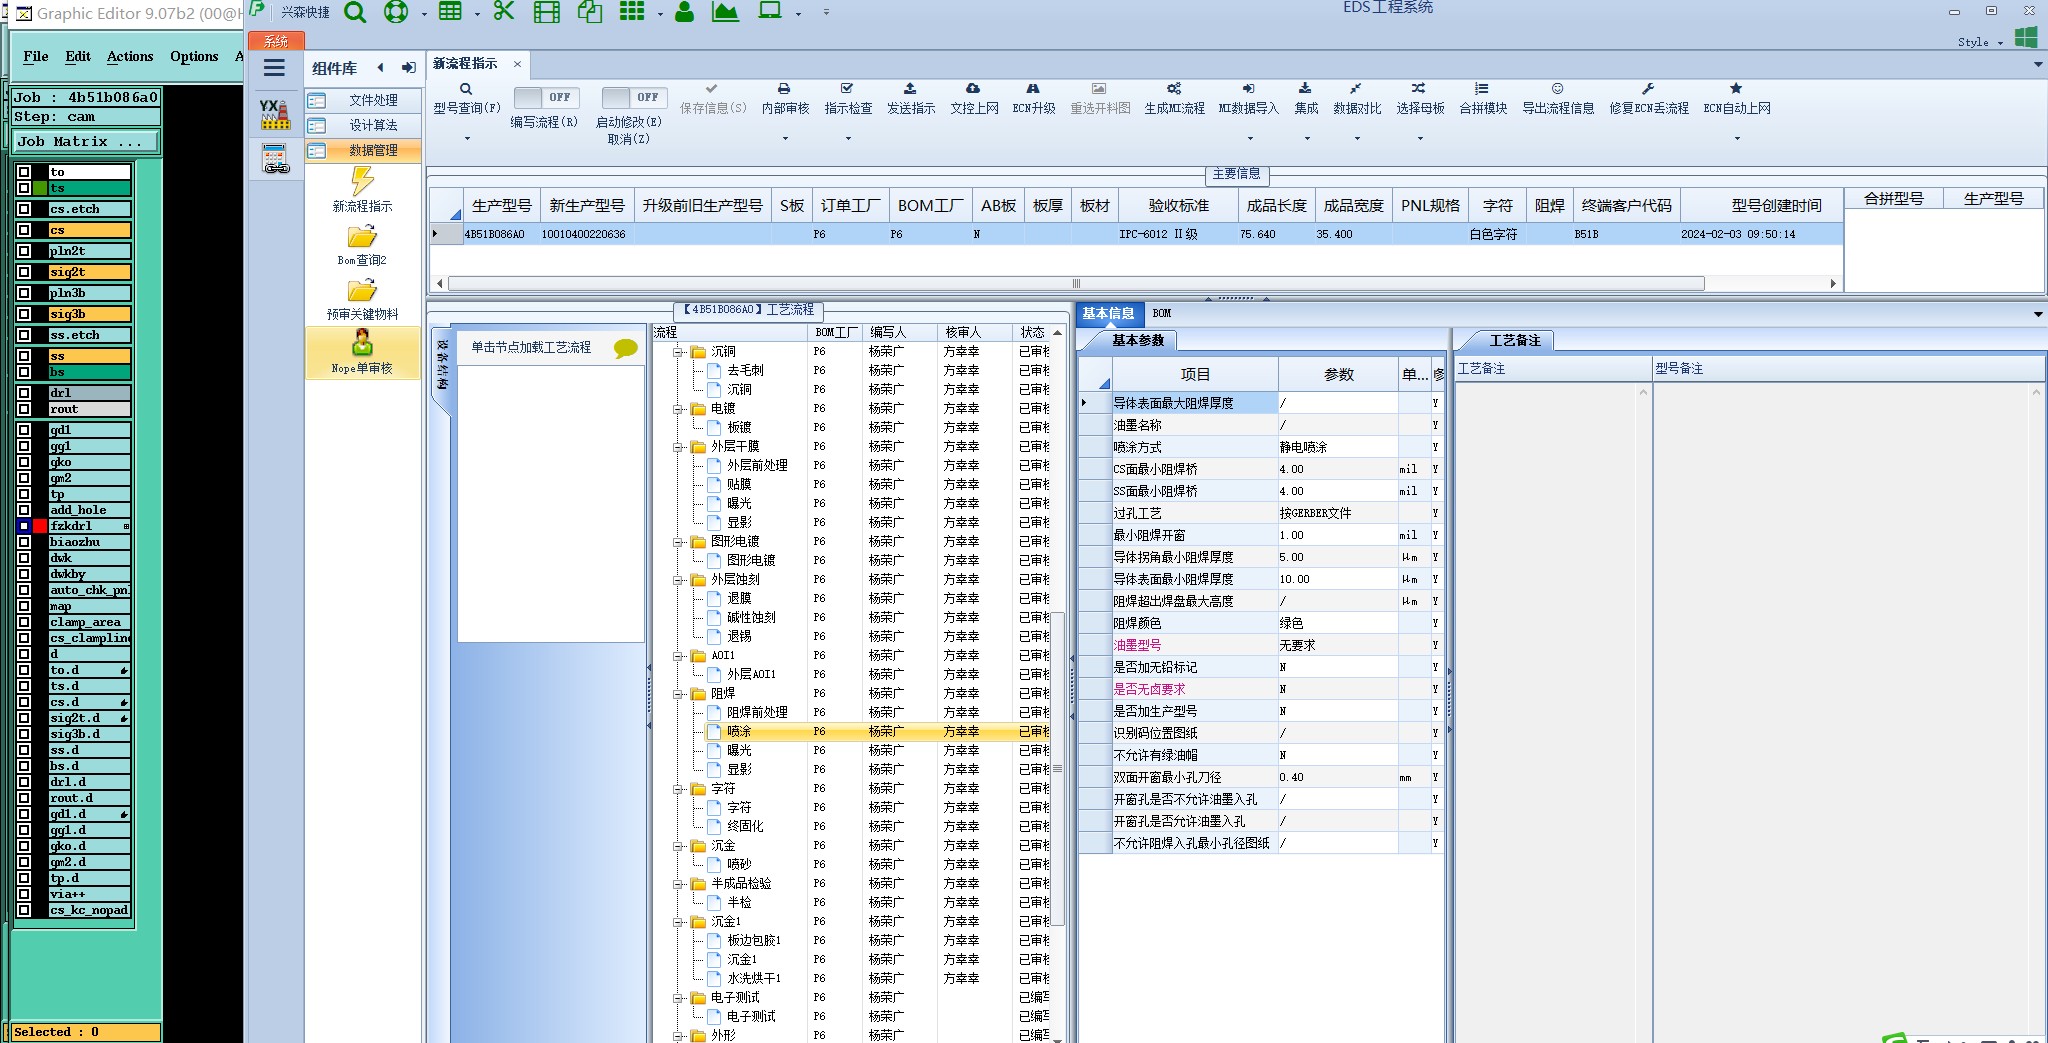This screenshot has height=1043, width=2048.
Task: Click 生成MI流程 gears button
Action: point(1174,98)
